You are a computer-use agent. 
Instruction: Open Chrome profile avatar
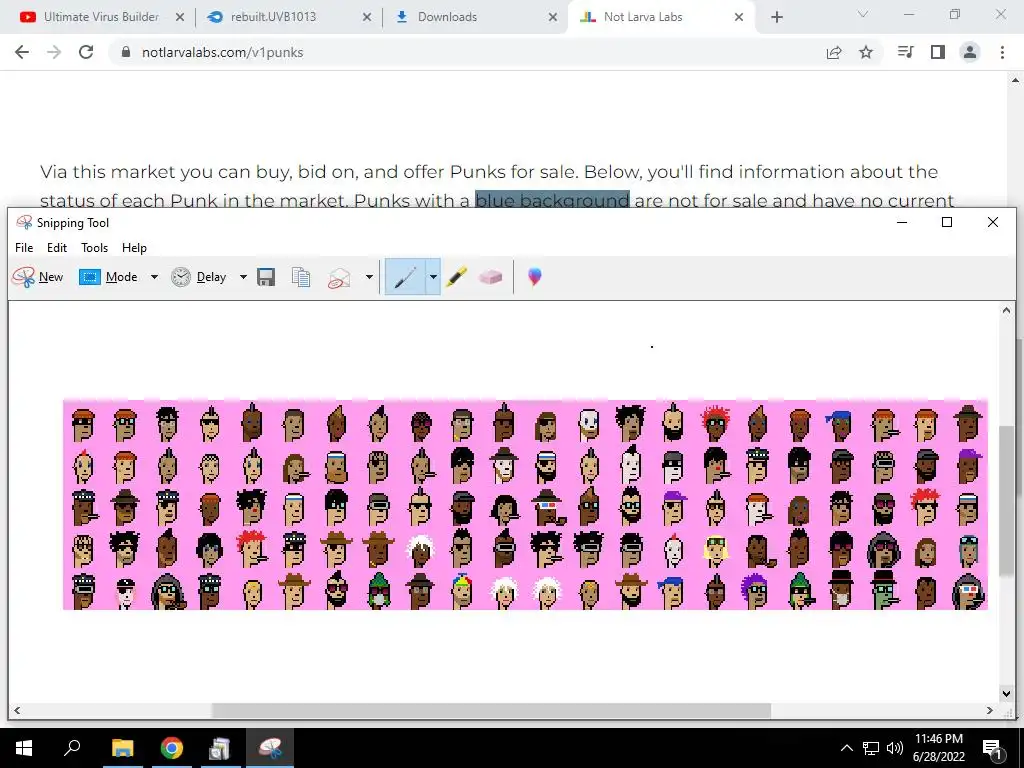pyautogui.click(x=970, y=52)
